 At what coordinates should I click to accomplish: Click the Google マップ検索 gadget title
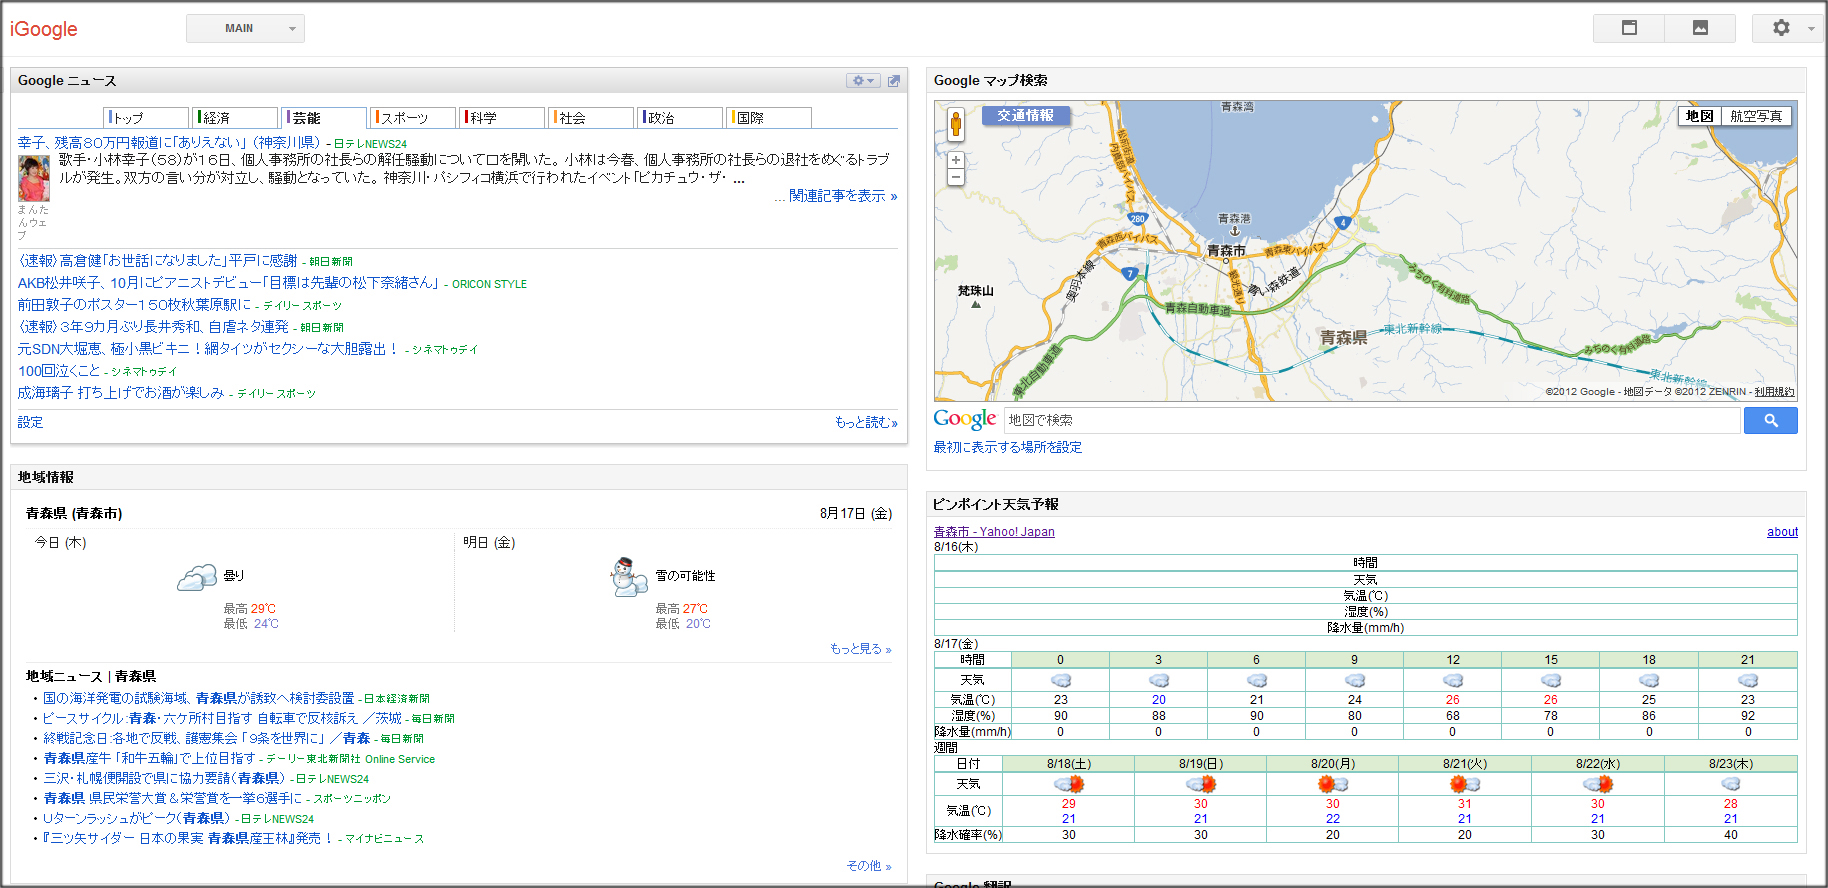(x=991, y=81)
